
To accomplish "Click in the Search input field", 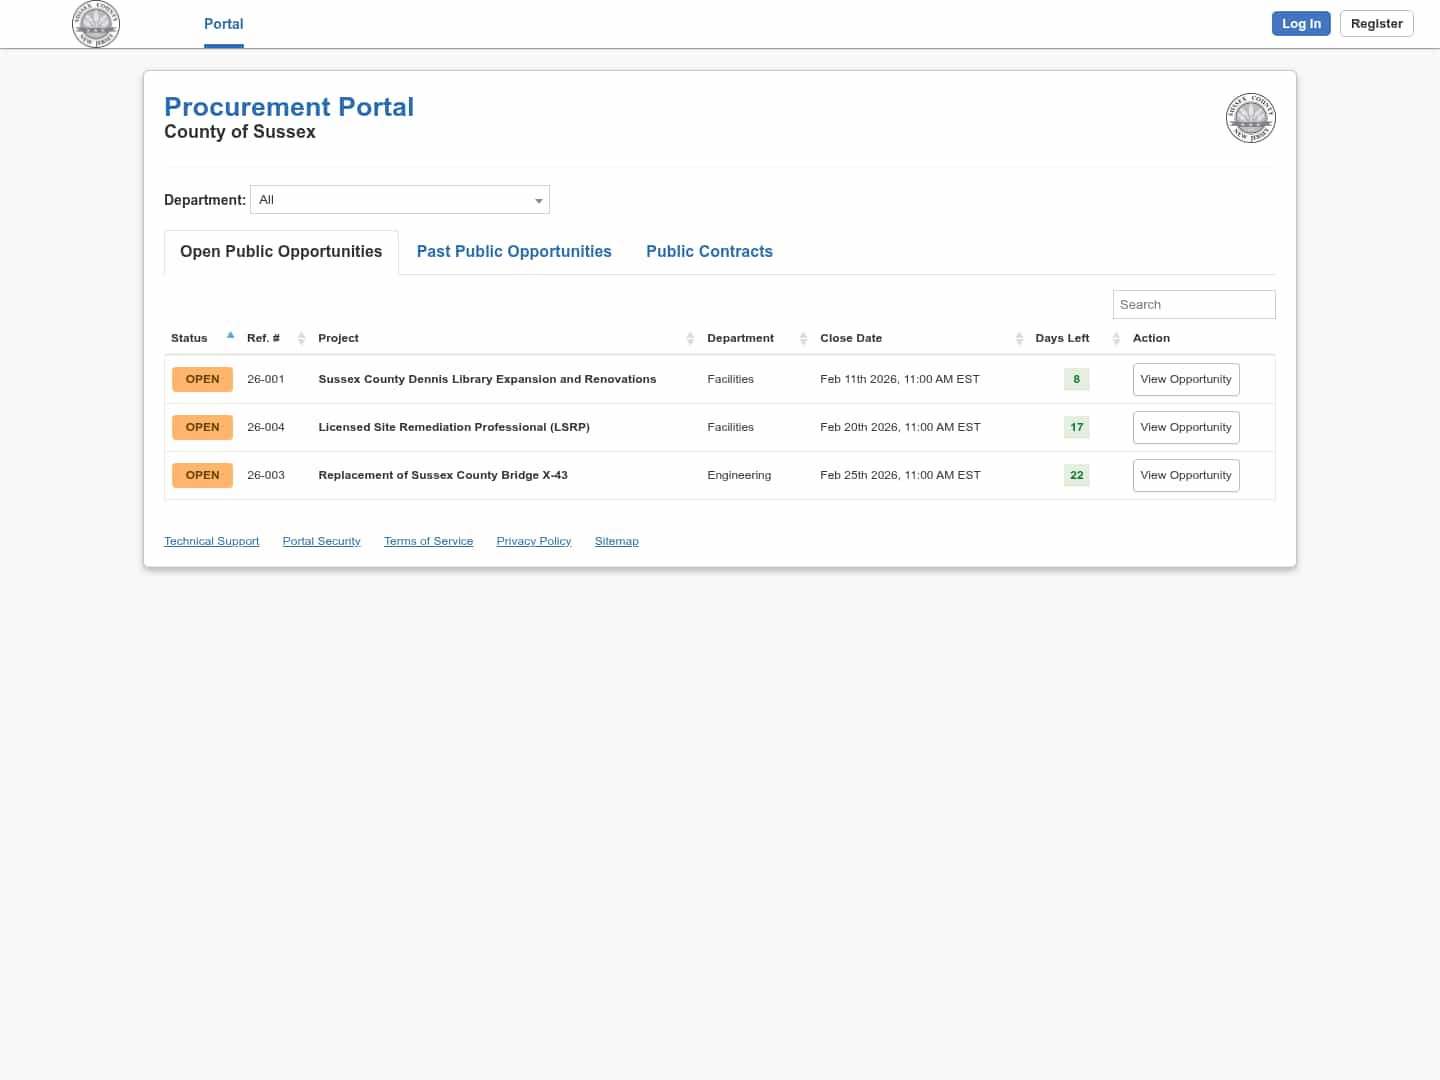I will tap(1193, 305).
